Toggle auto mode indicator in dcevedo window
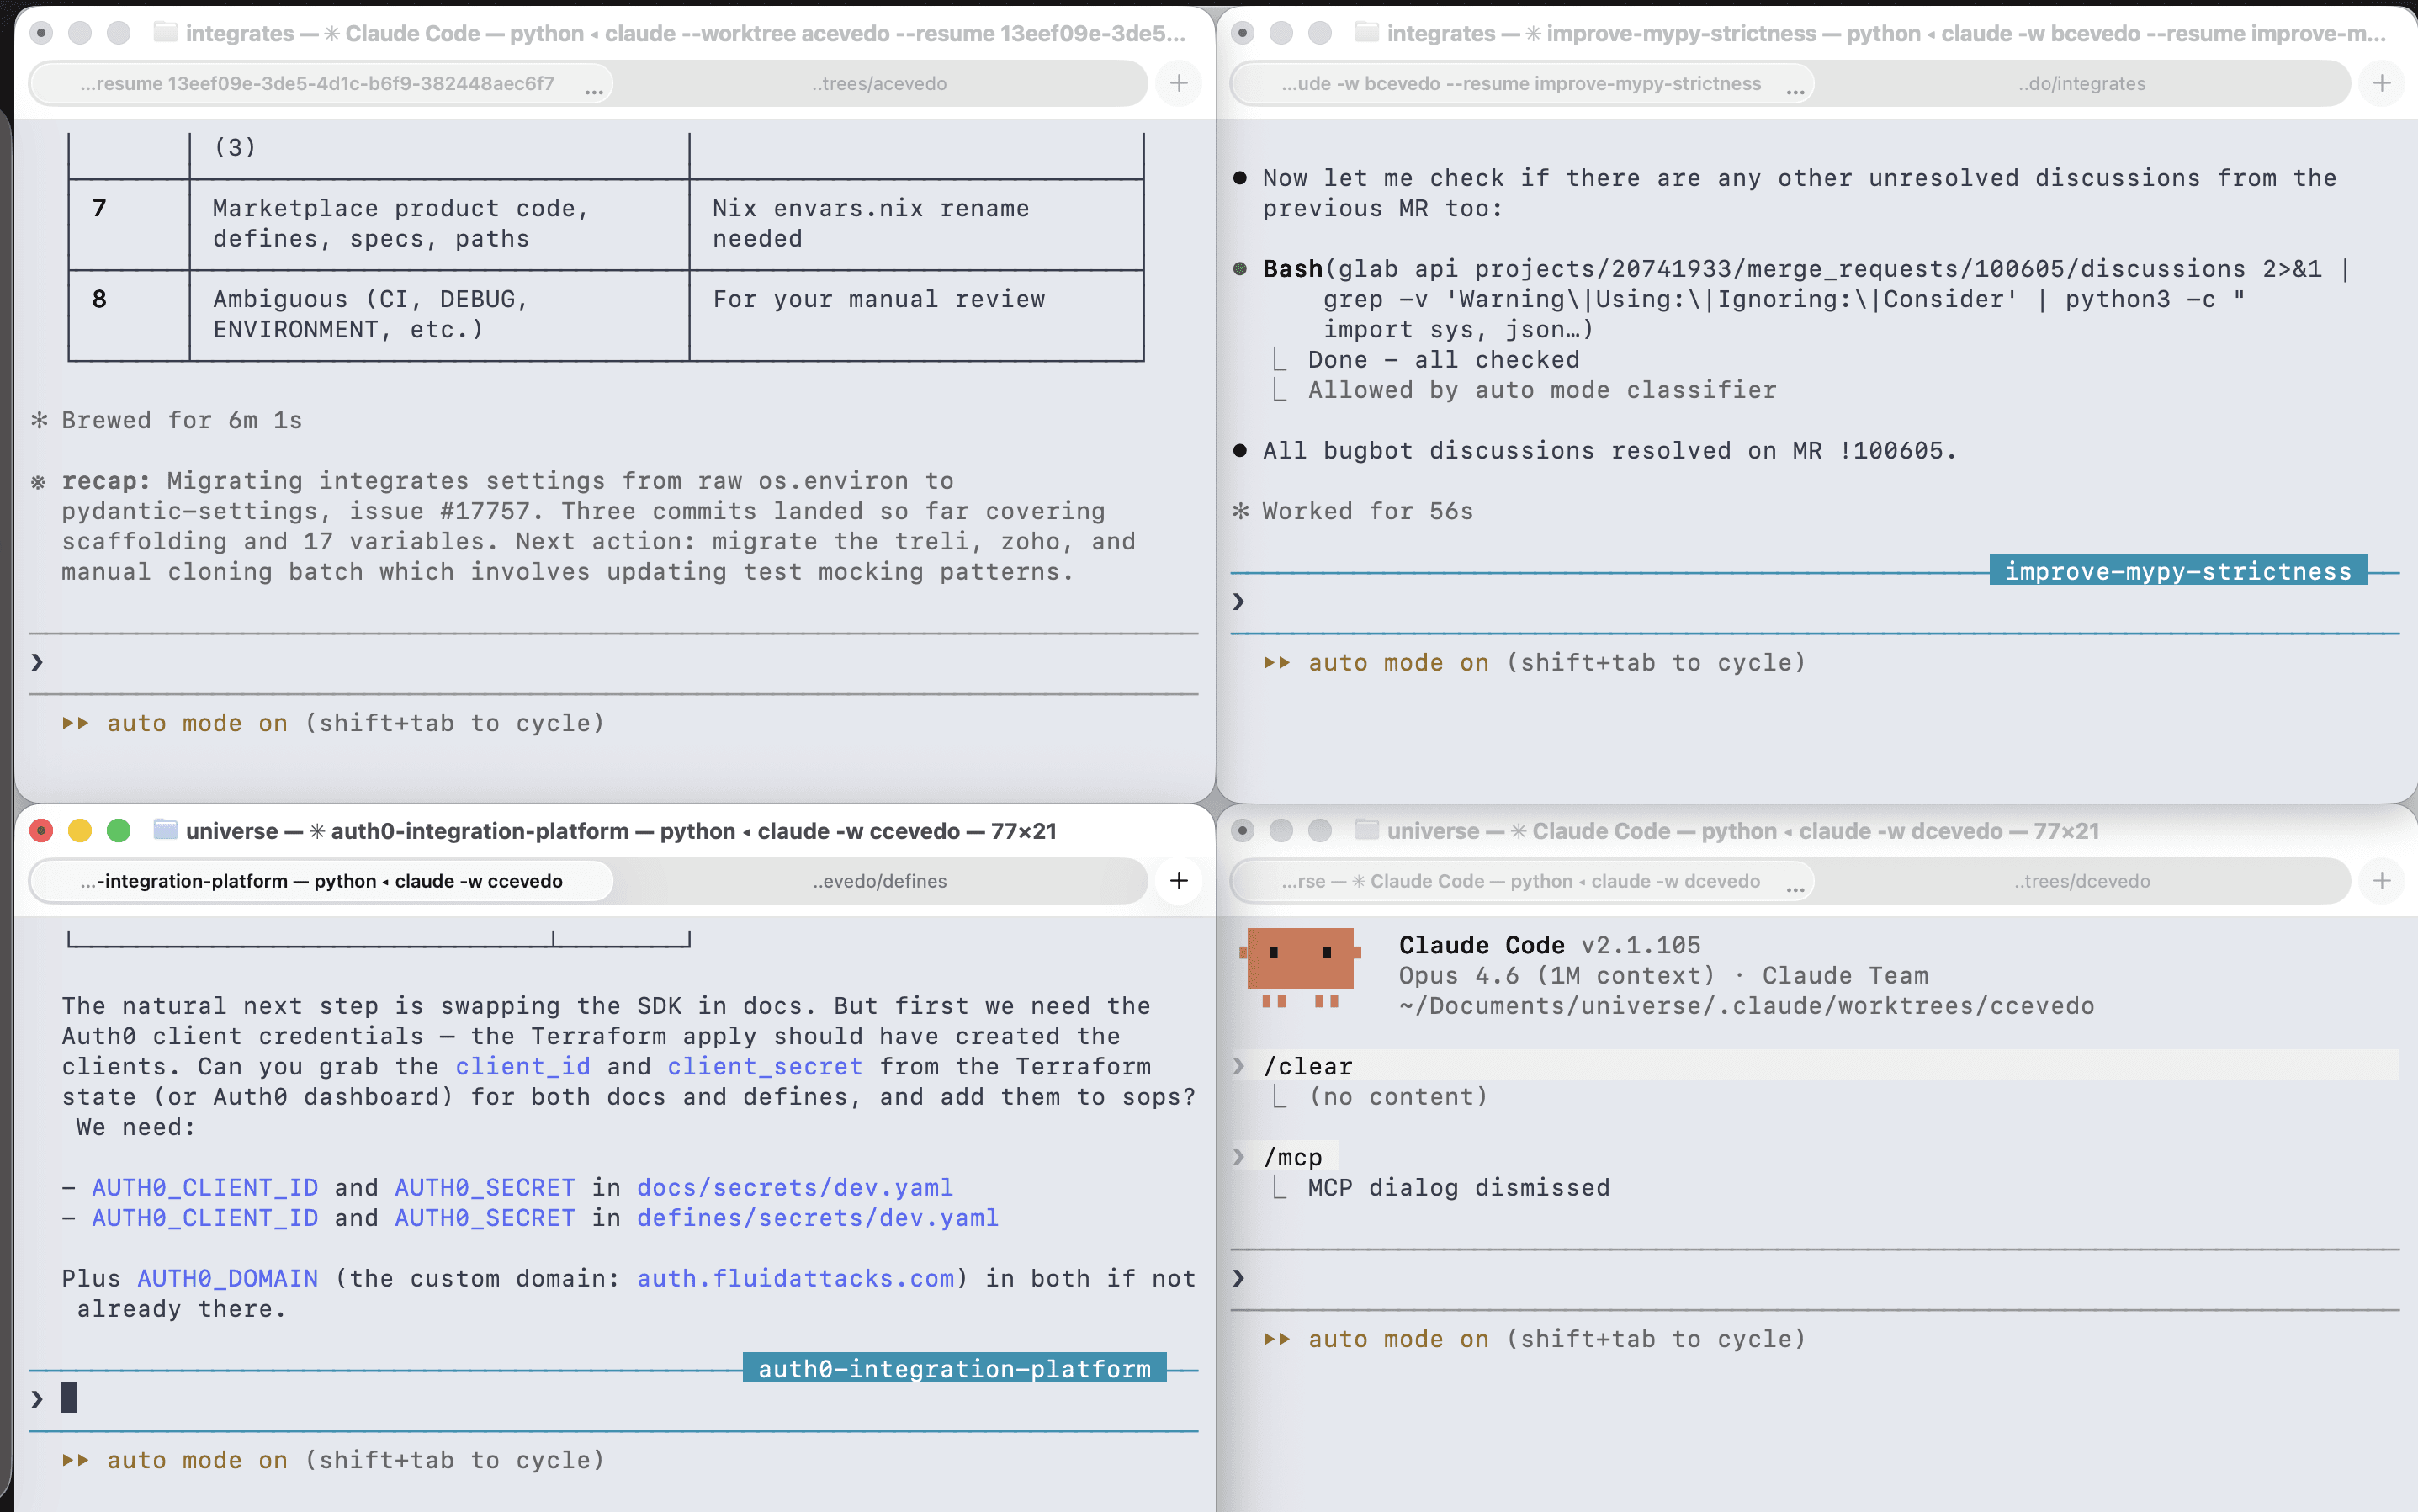 pos(1398,1339)
